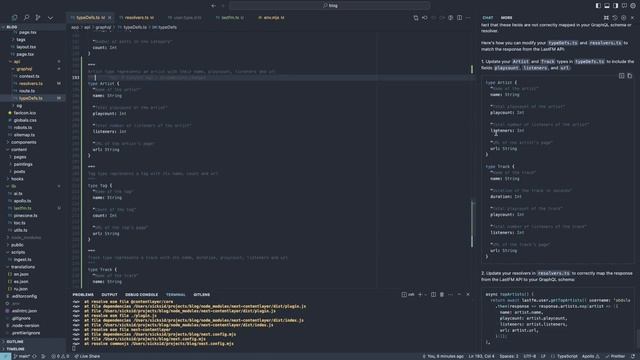The height and width of the screenshot is (360, 640).
Task: Select TypeScript language mode
Action: [x=567, y=356]
